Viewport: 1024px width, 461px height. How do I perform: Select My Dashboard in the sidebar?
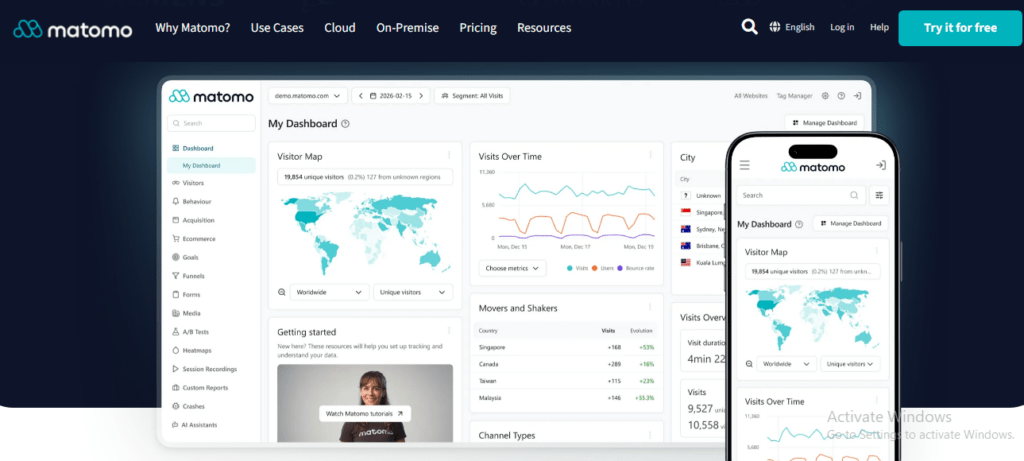pyautogui.click(x=211, y=166)
